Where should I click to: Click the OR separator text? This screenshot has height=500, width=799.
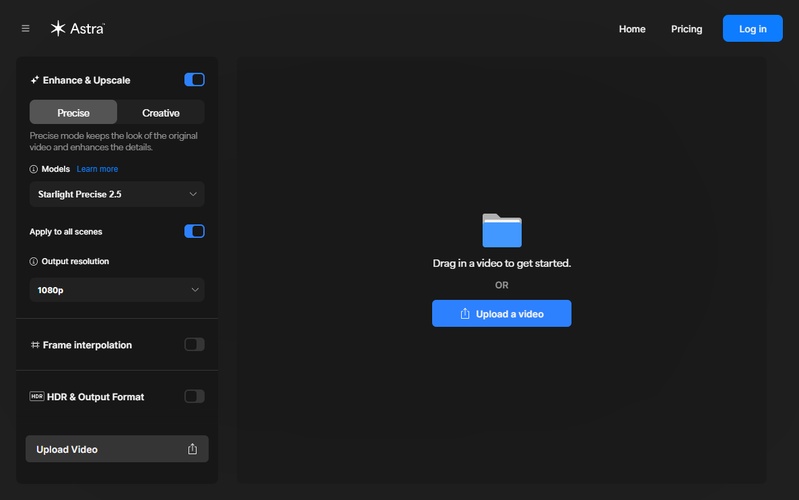[502, 285]
